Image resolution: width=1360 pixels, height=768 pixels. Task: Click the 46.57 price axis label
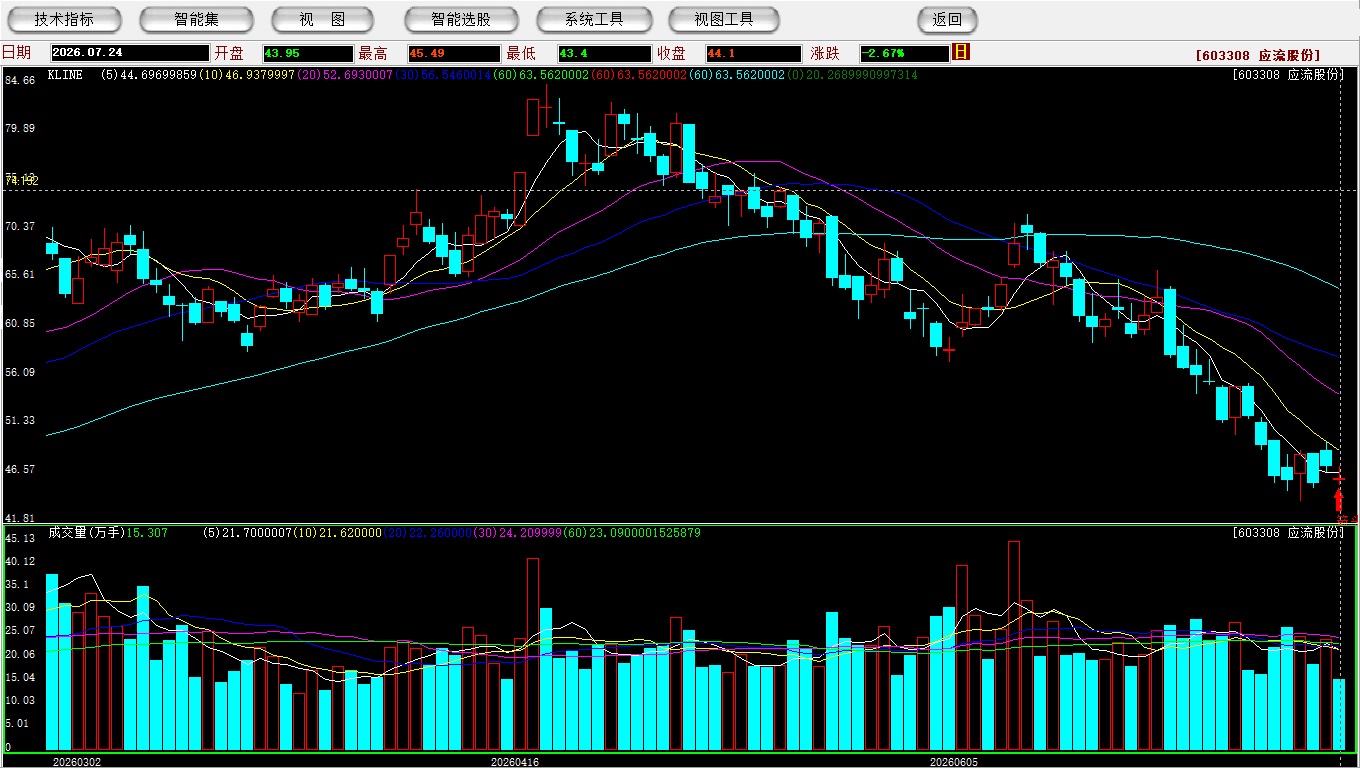(x=20, y=469)
